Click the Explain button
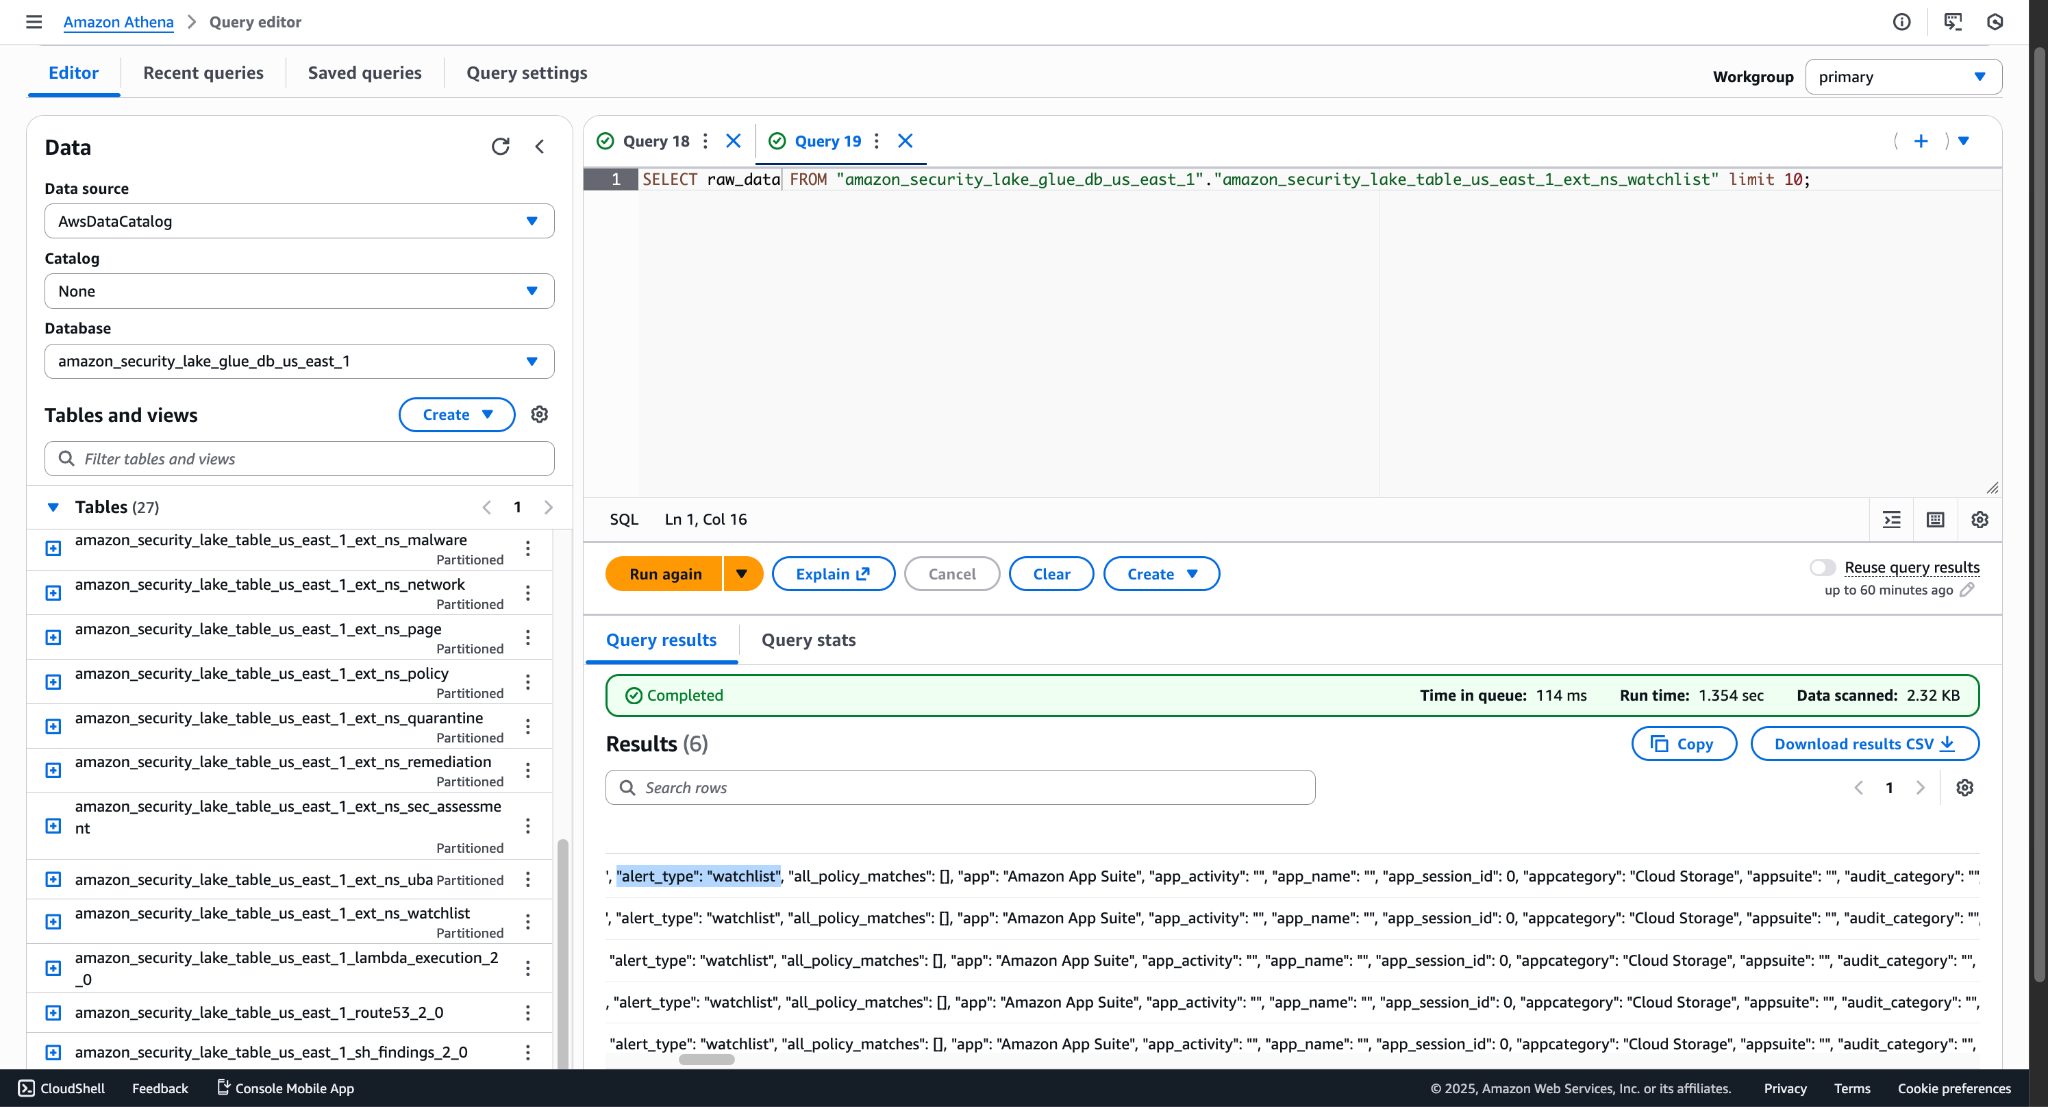 click(x=833, y=574)
